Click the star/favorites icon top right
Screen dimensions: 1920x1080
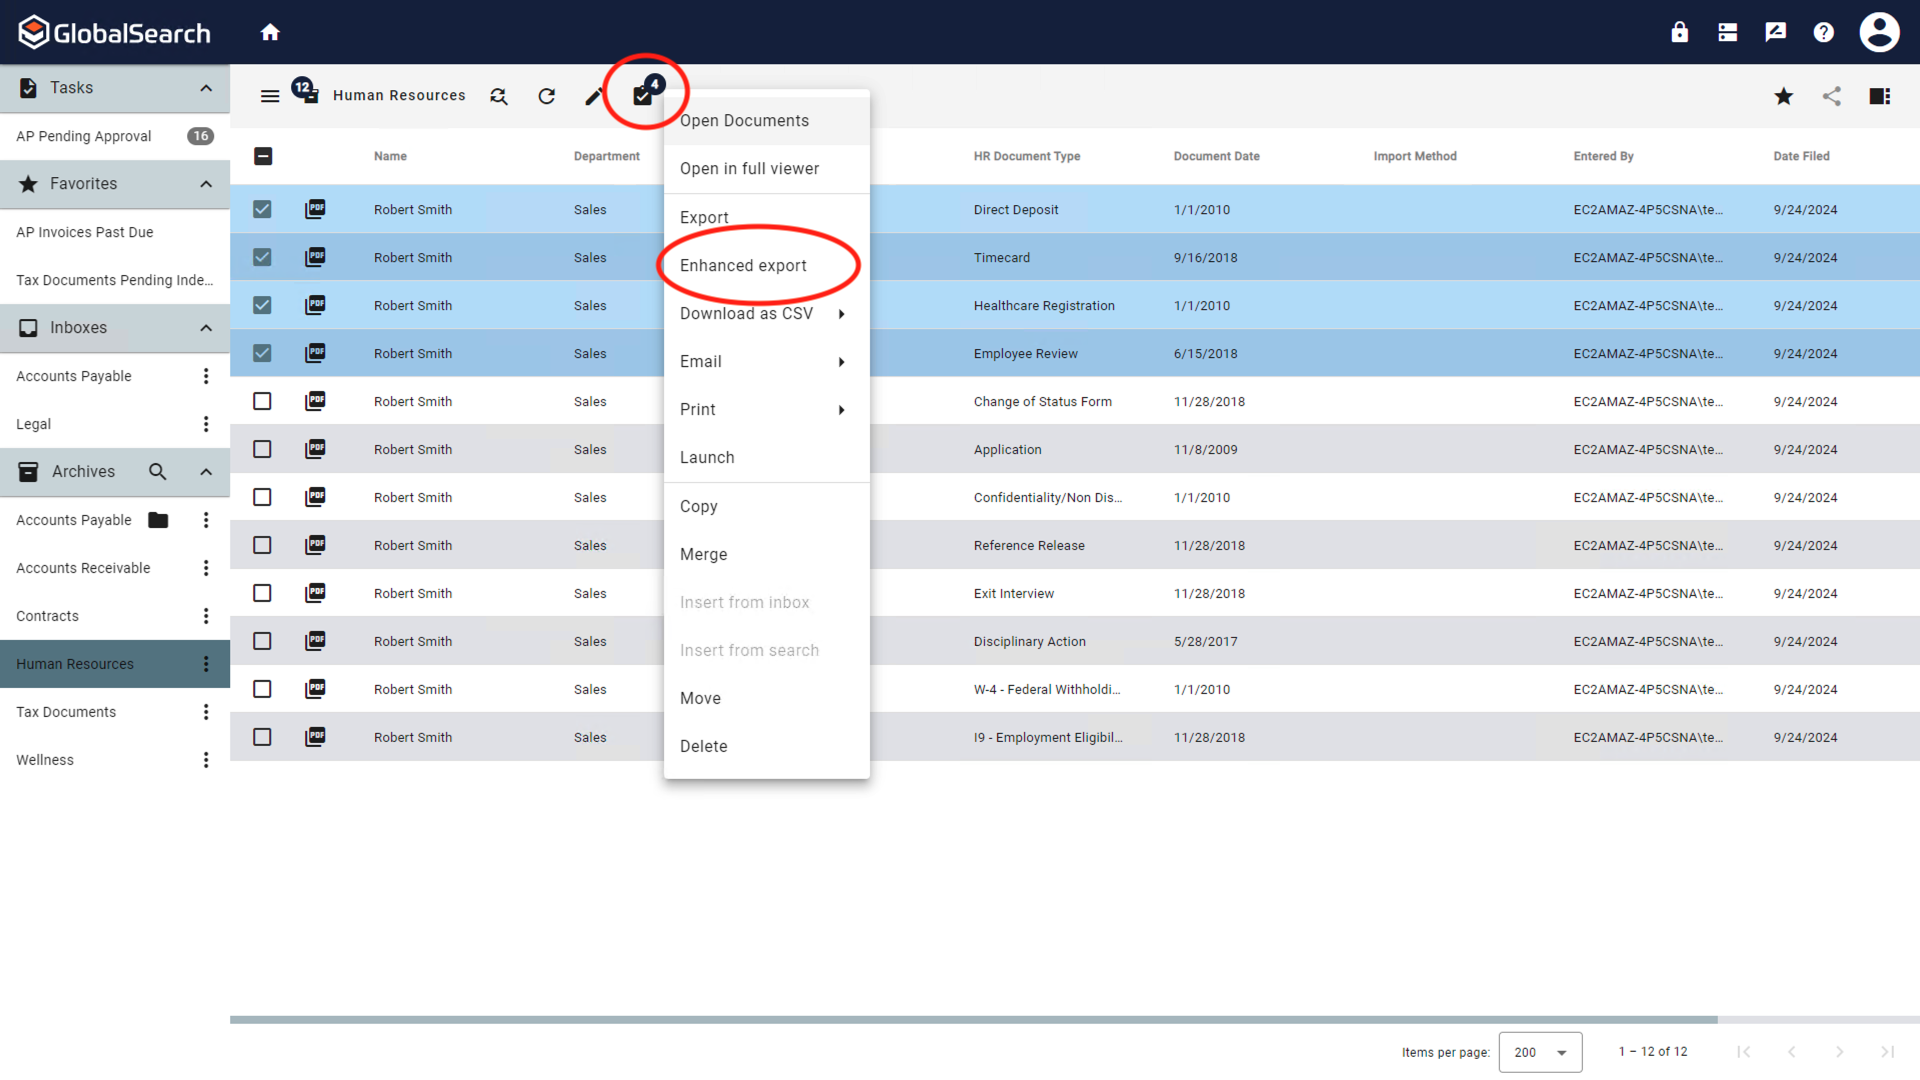(x=1783, y=95)
